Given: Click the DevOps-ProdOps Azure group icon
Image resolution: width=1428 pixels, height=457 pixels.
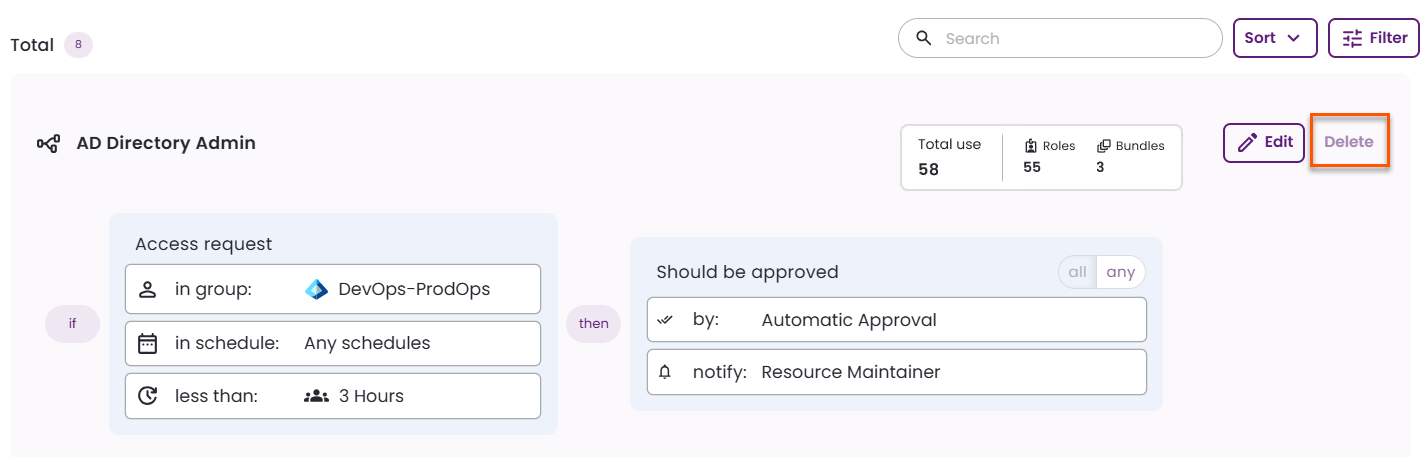Looking at the screenshot, I should [x=317, y=290].
